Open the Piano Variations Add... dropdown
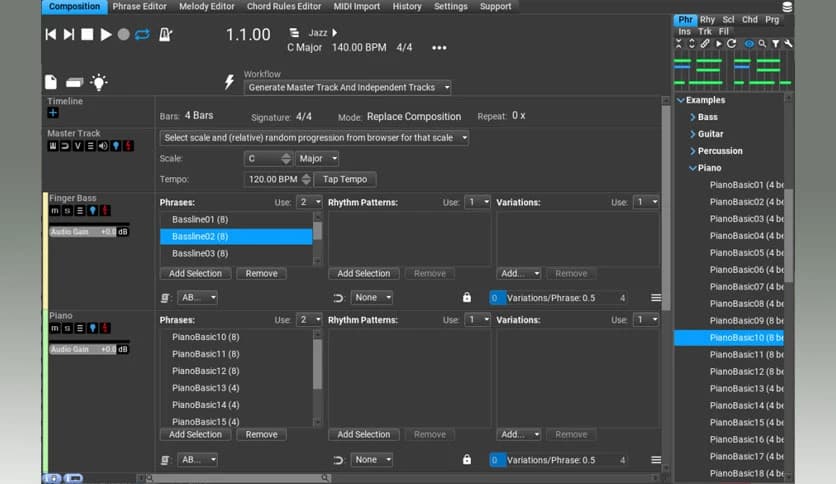Viewport: 836px width, 484px height. 519,434
